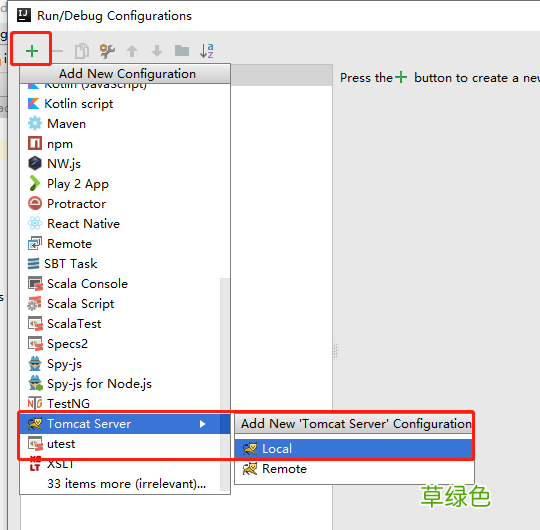Show 33 items more (irrelevant)

point(126,484)
